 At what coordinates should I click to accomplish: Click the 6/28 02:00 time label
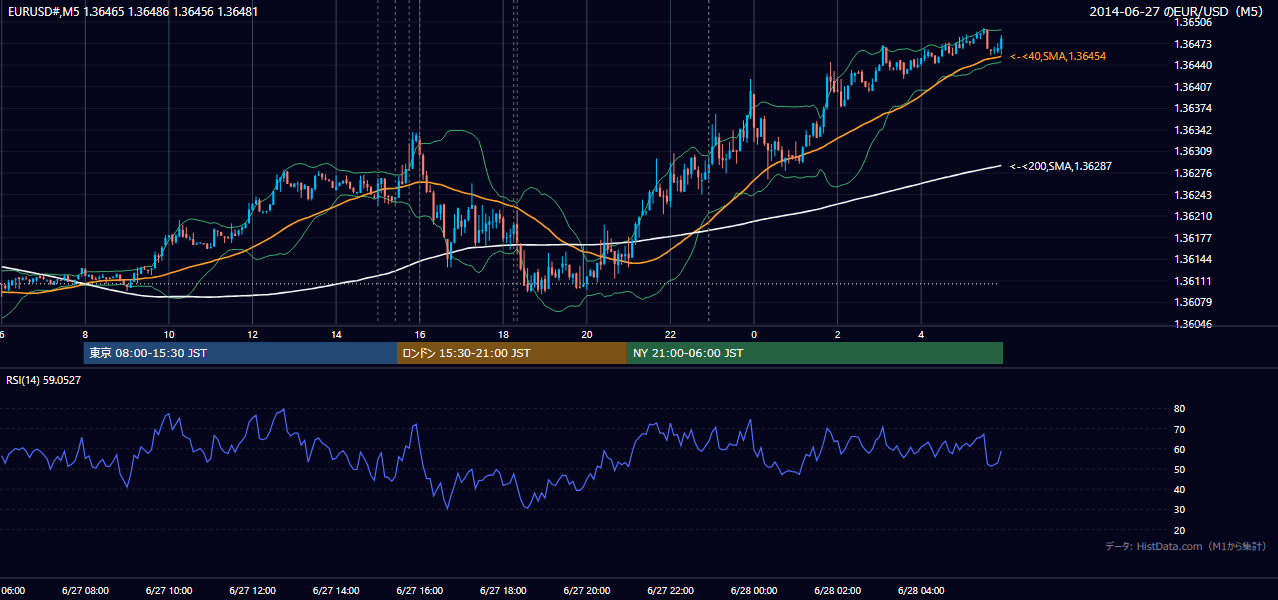click(837, 590)
